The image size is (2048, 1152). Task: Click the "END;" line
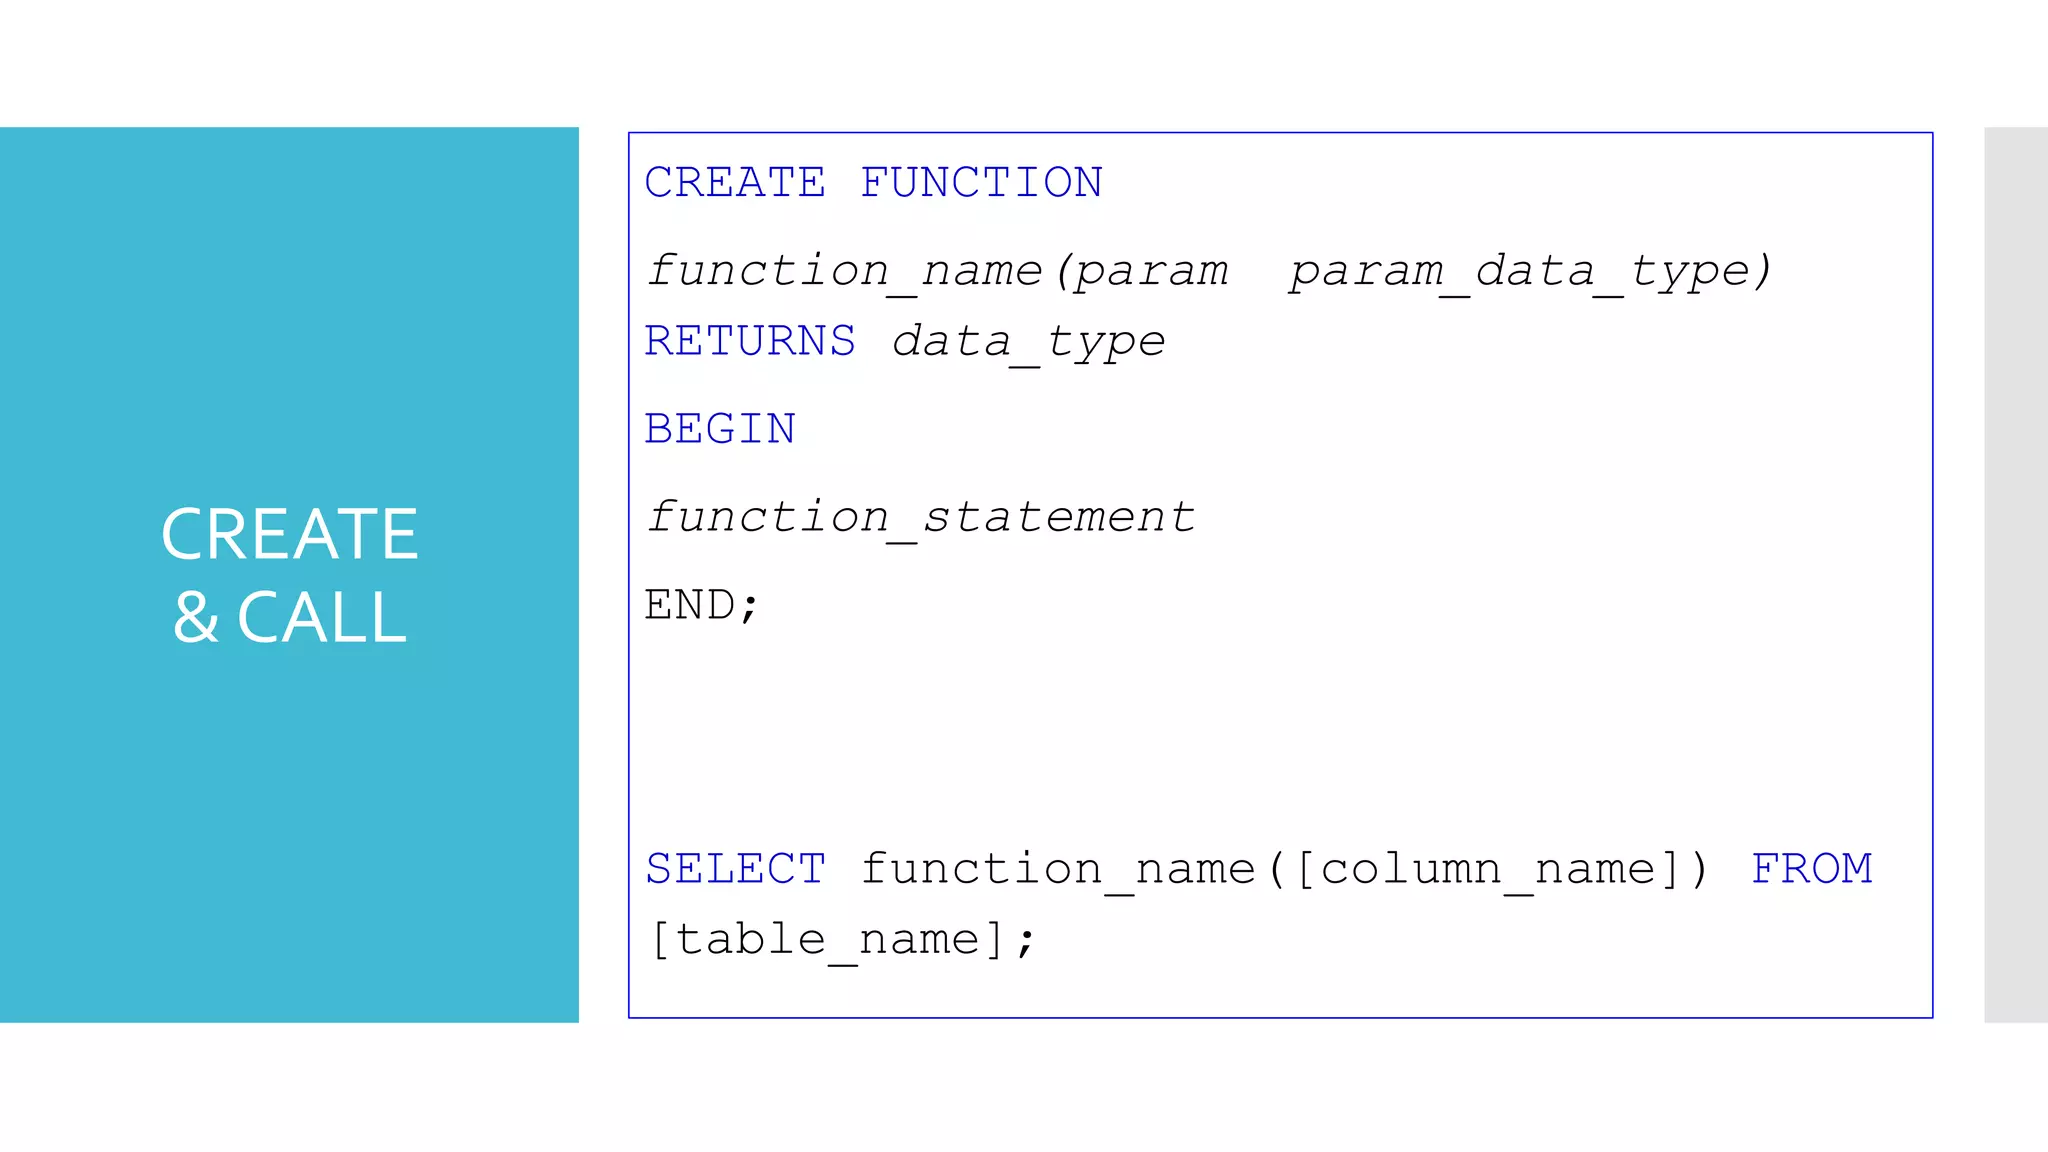coord(702,606)
